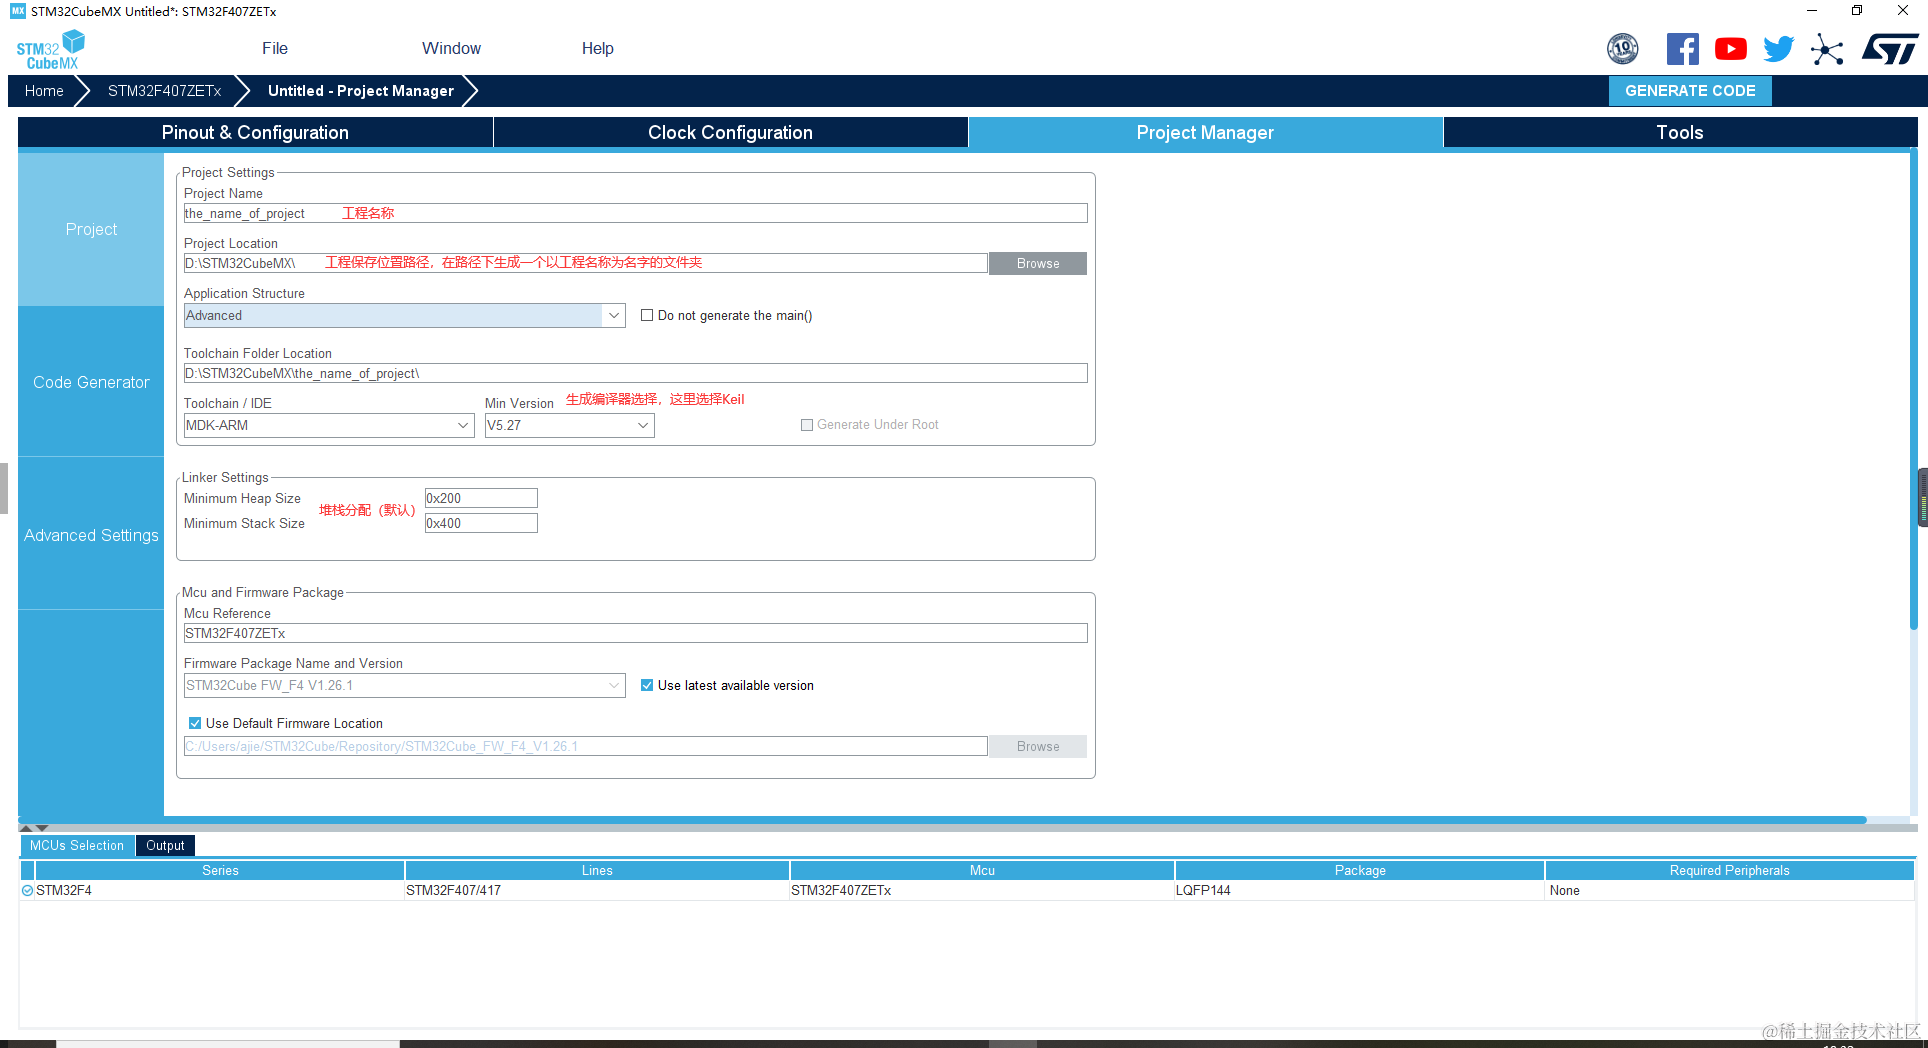Sort by Series column header
The image size is (1928, 1048).
point(220,870)
